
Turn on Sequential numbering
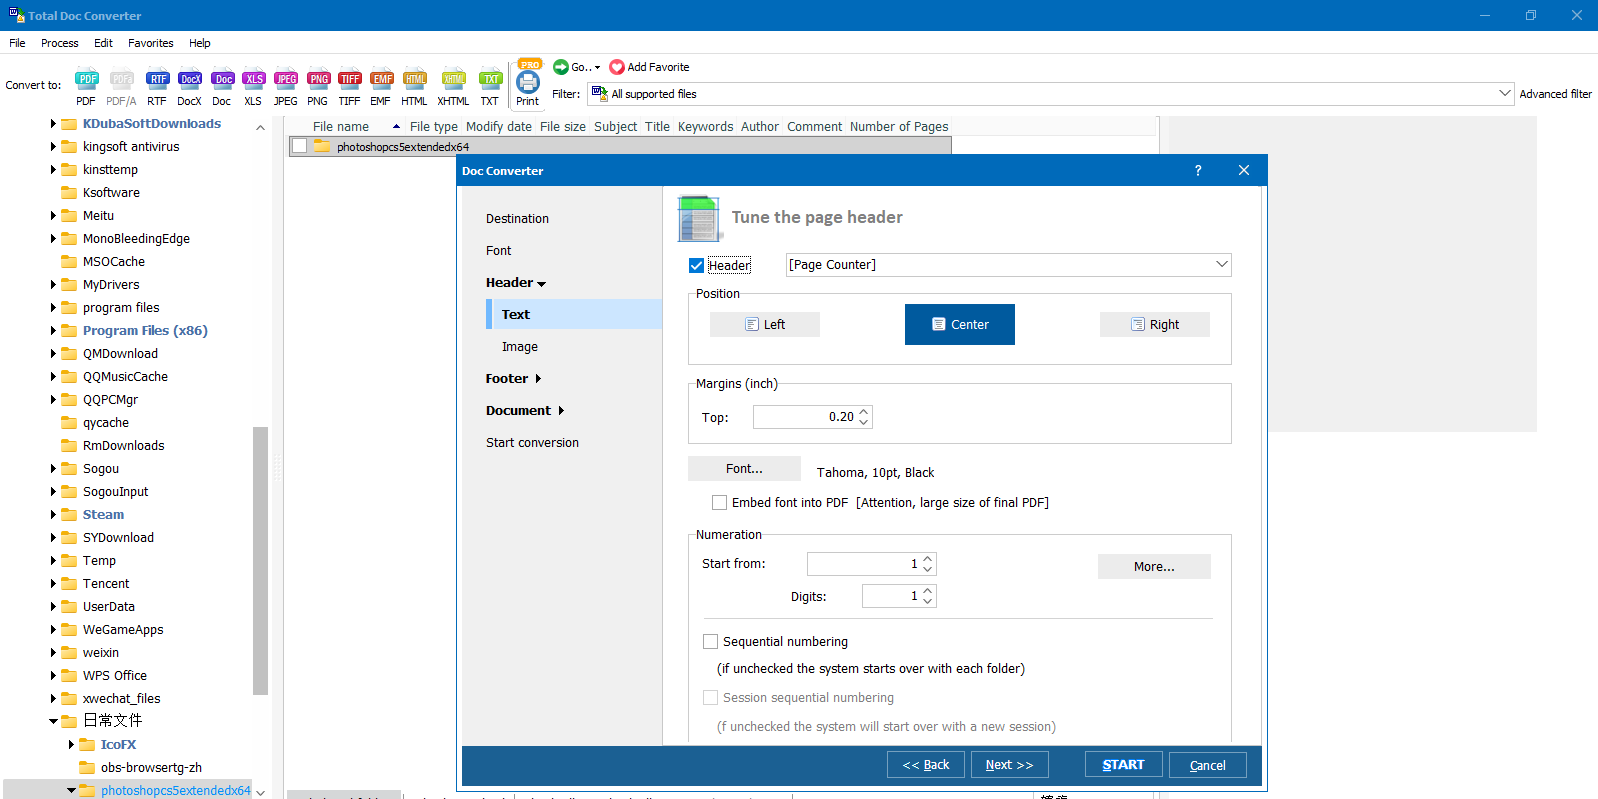[x=711, y=642]
